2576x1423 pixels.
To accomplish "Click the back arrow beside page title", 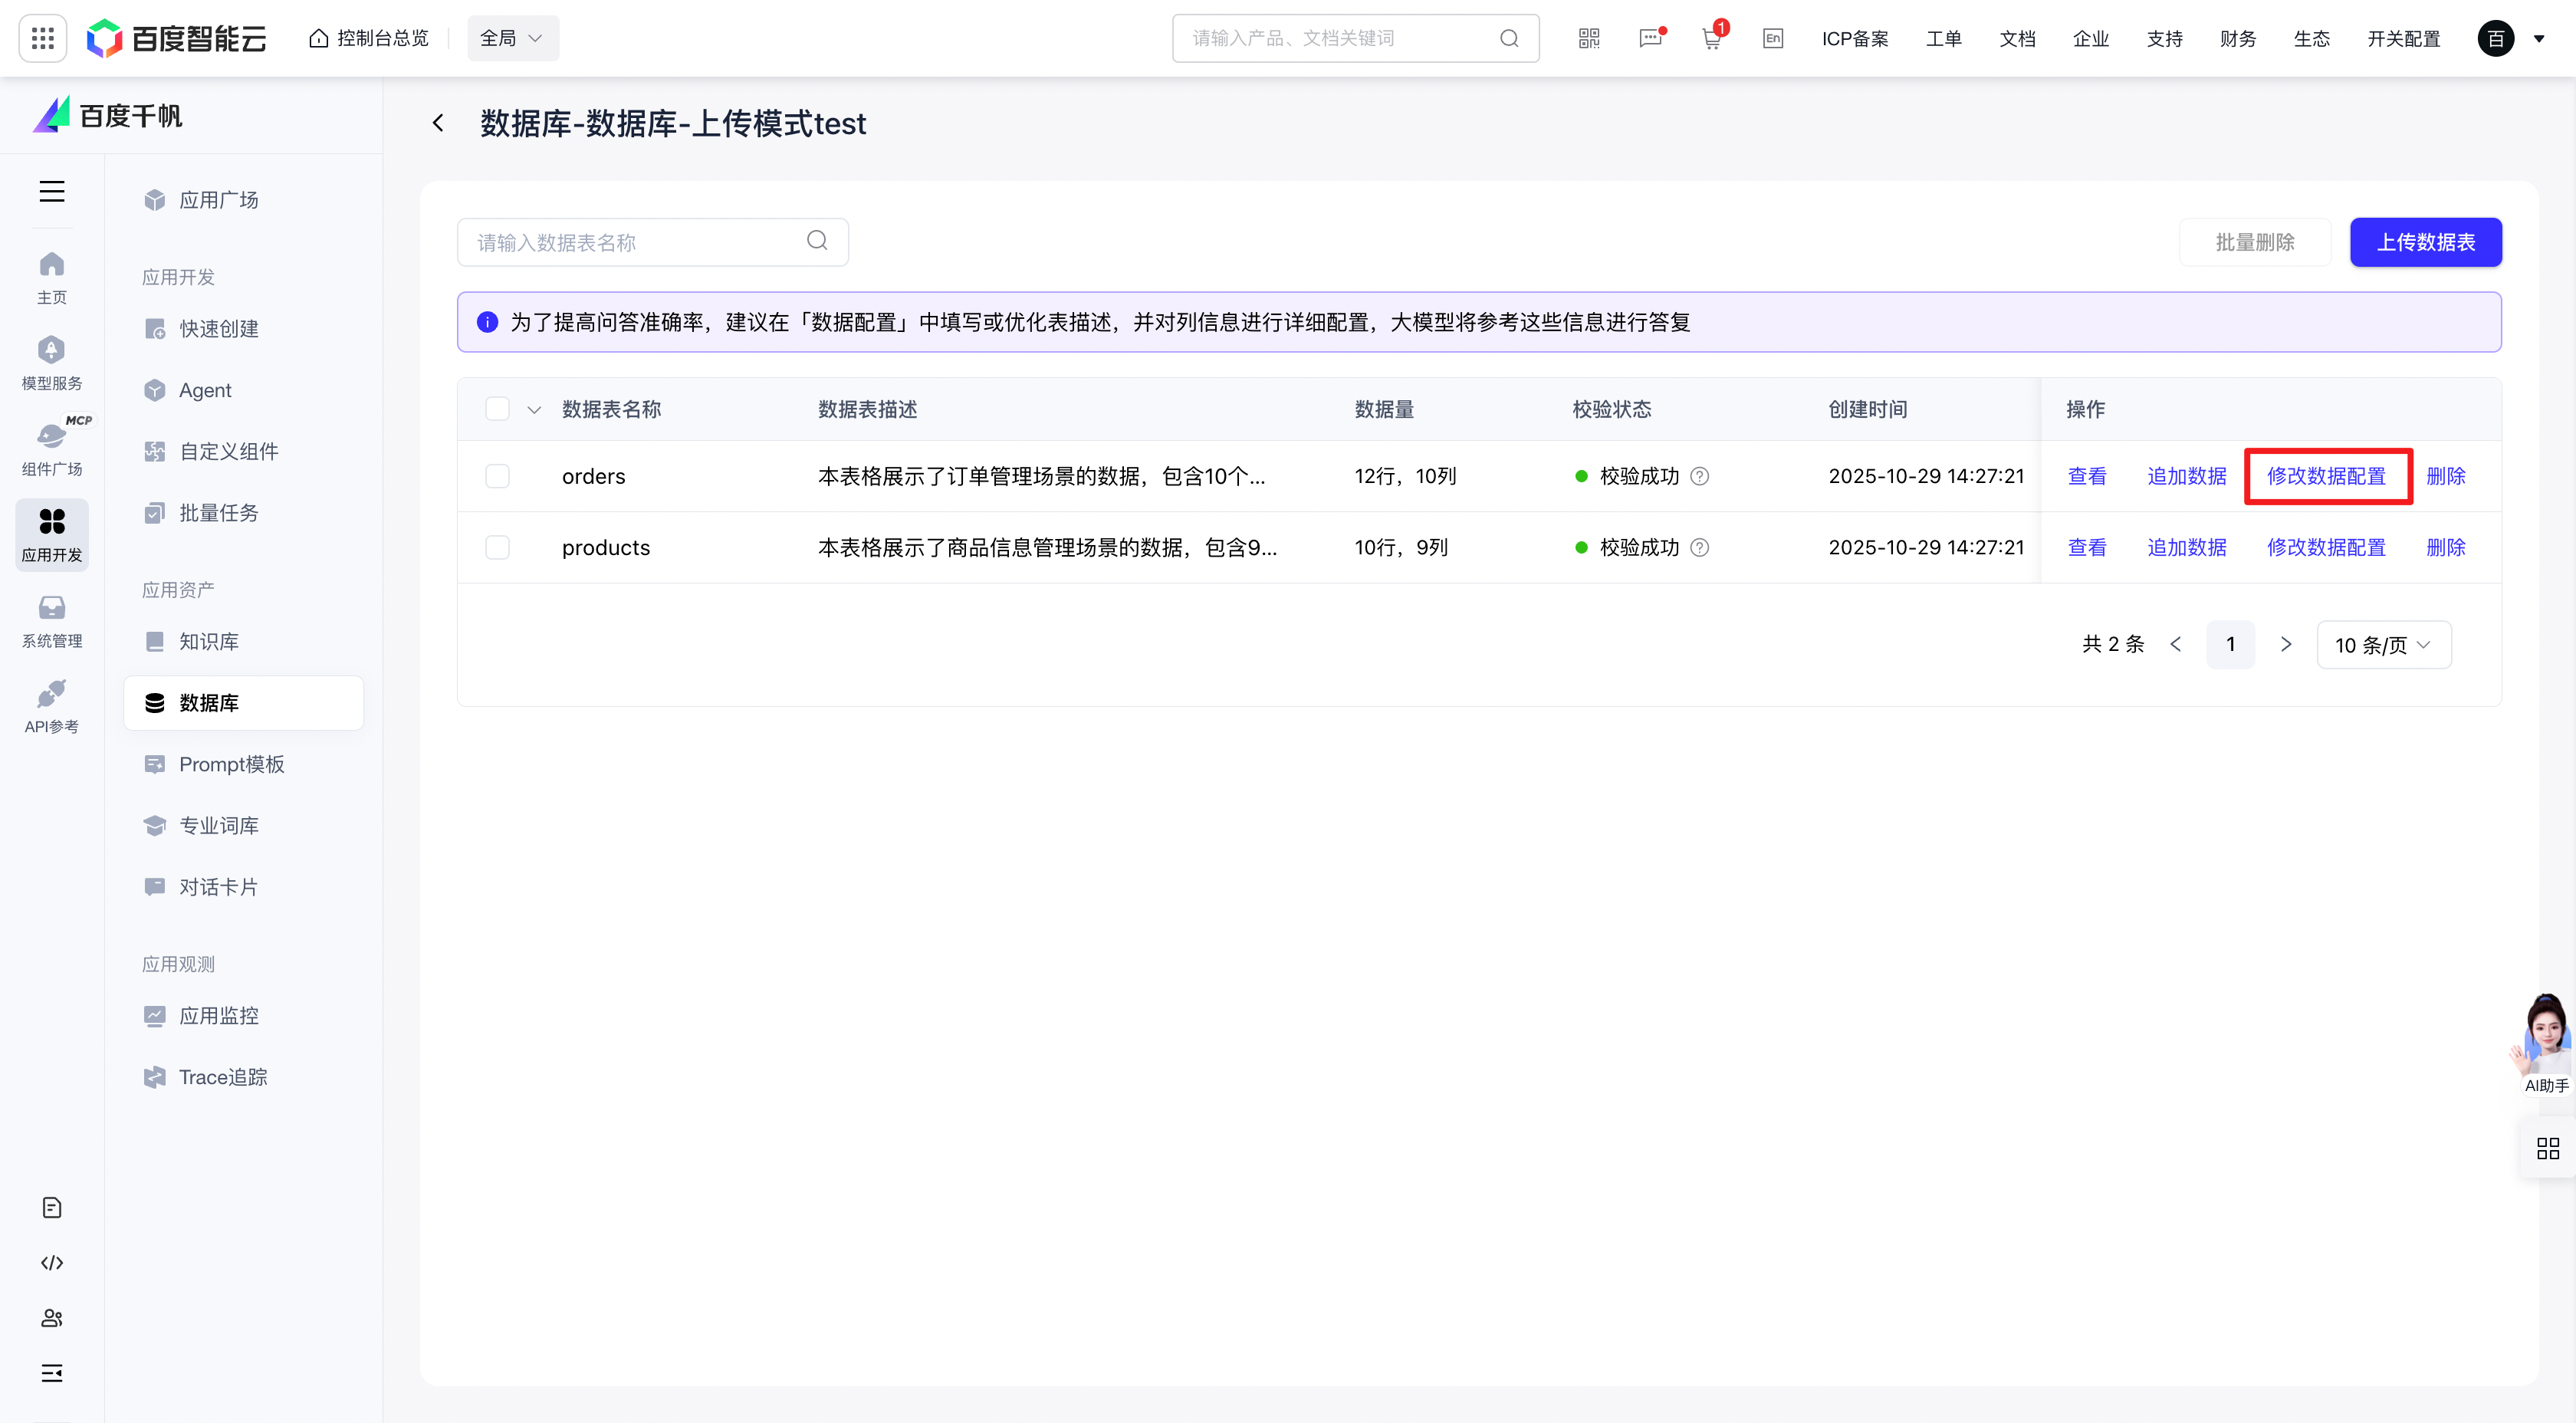I will click(x=438, y=123).
